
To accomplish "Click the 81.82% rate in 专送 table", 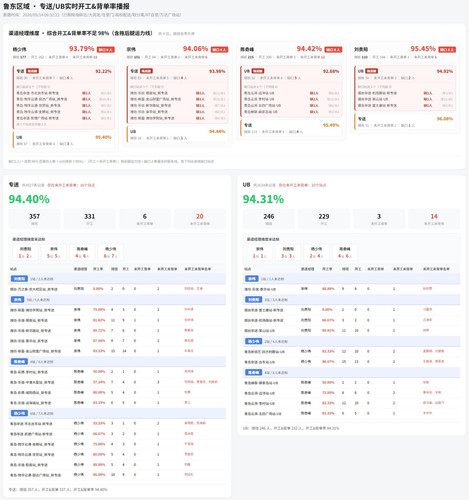I will 99,320.
